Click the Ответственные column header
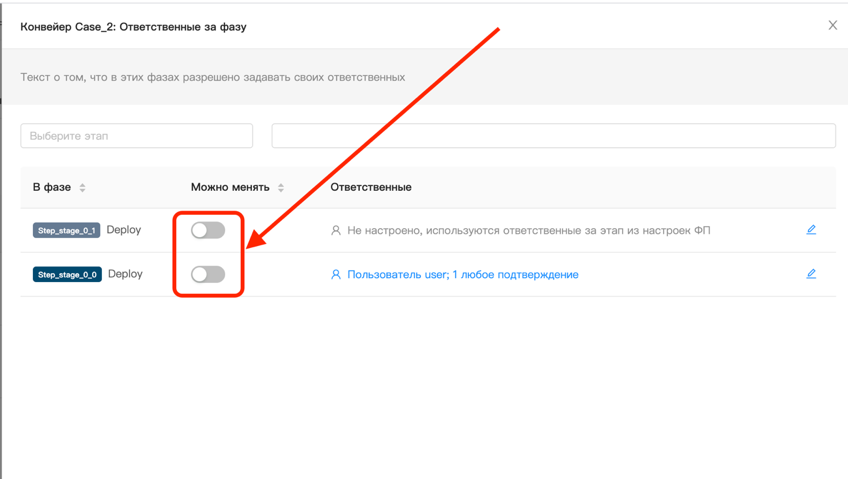Viewport: 848px width, 479px height. 371,187
